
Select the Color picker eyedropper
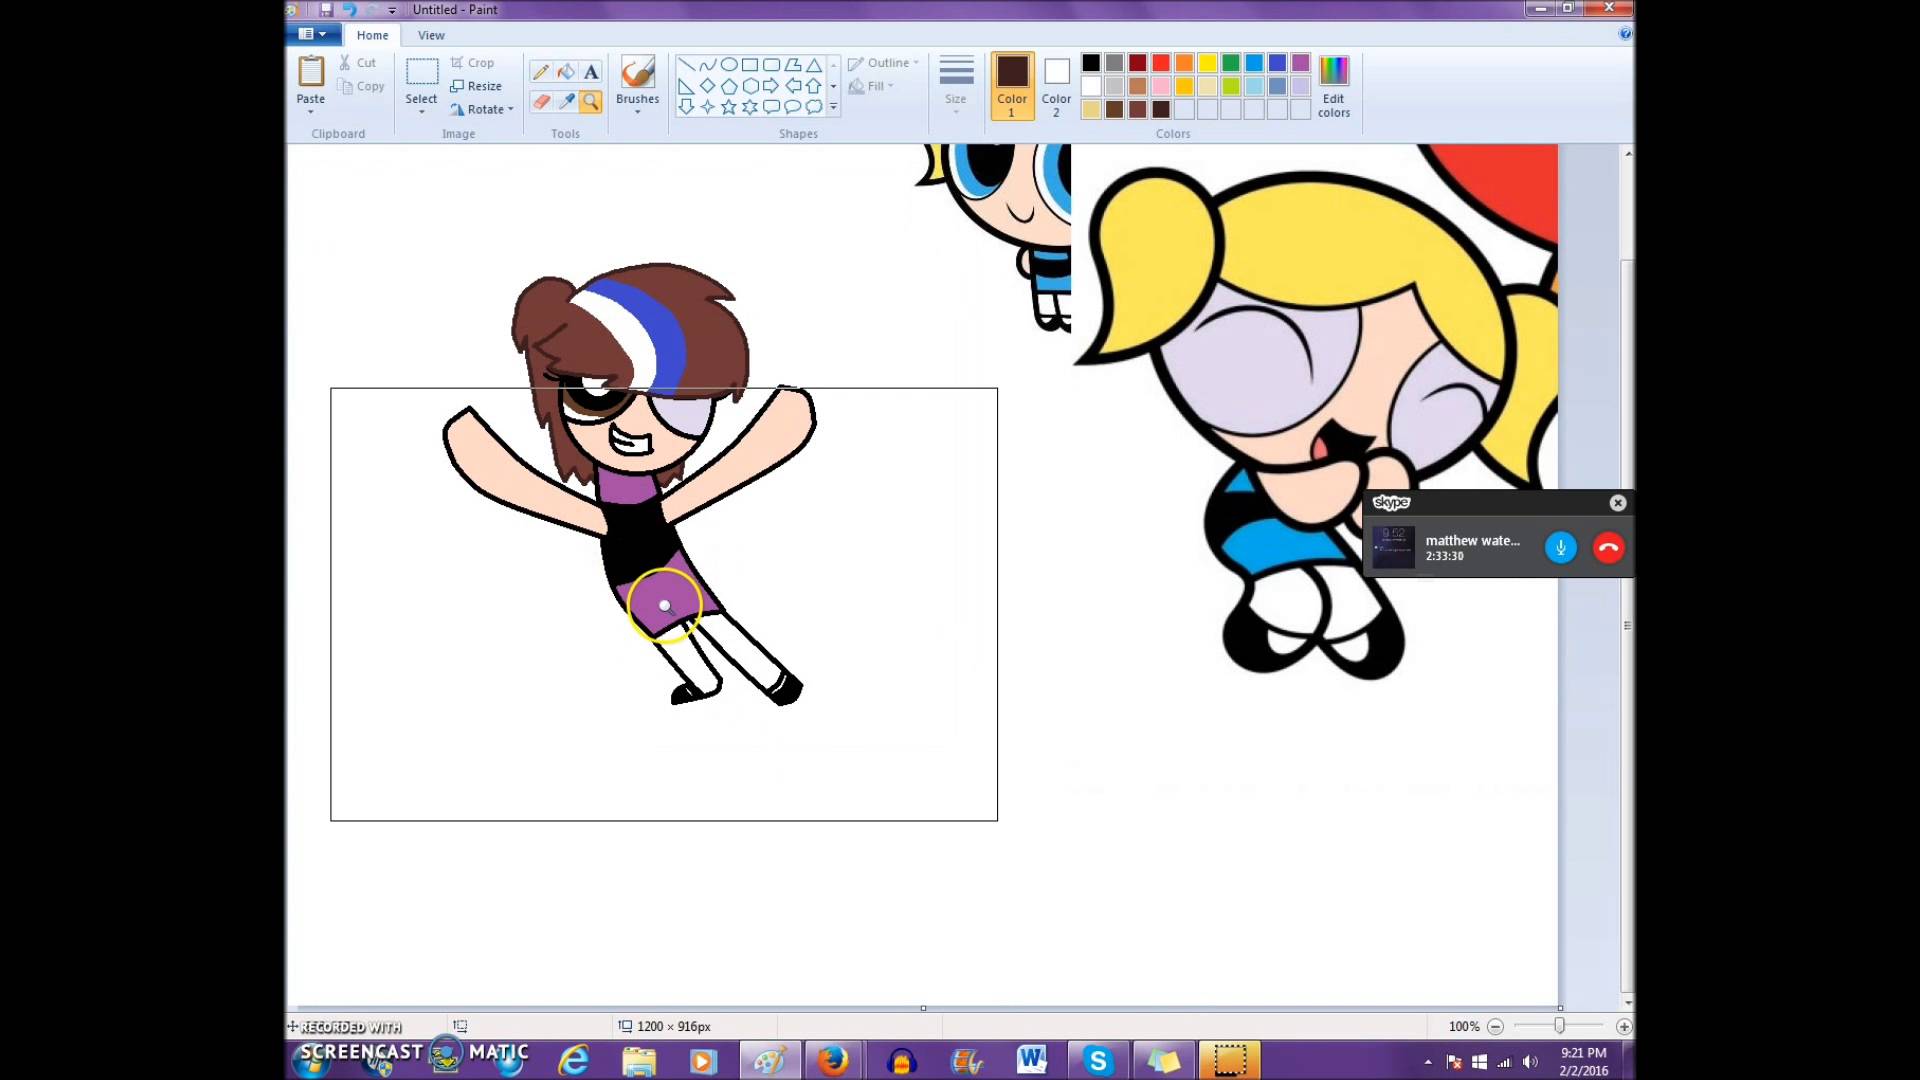[566, 101]
